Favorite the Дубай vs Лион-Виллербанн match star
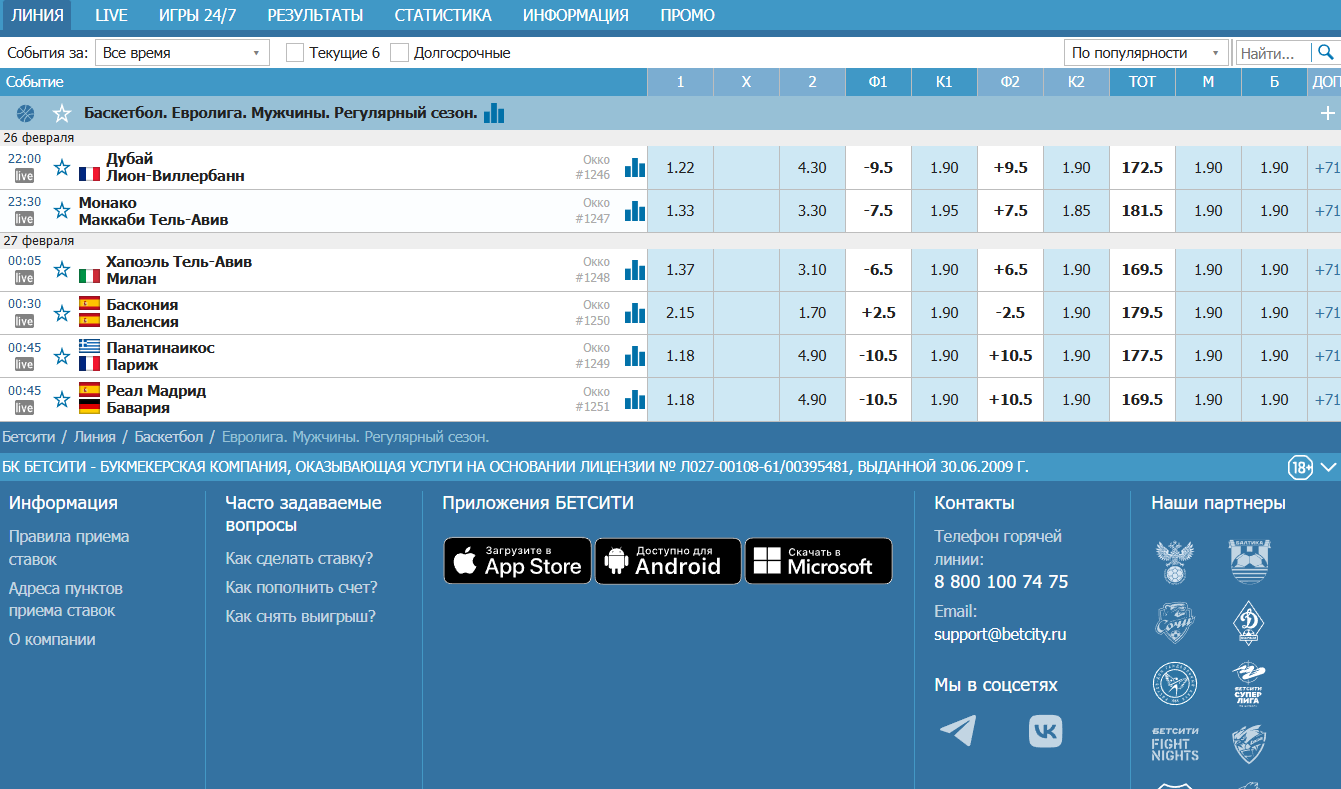This screenshot has height=789, width=1341. point(62,168)
